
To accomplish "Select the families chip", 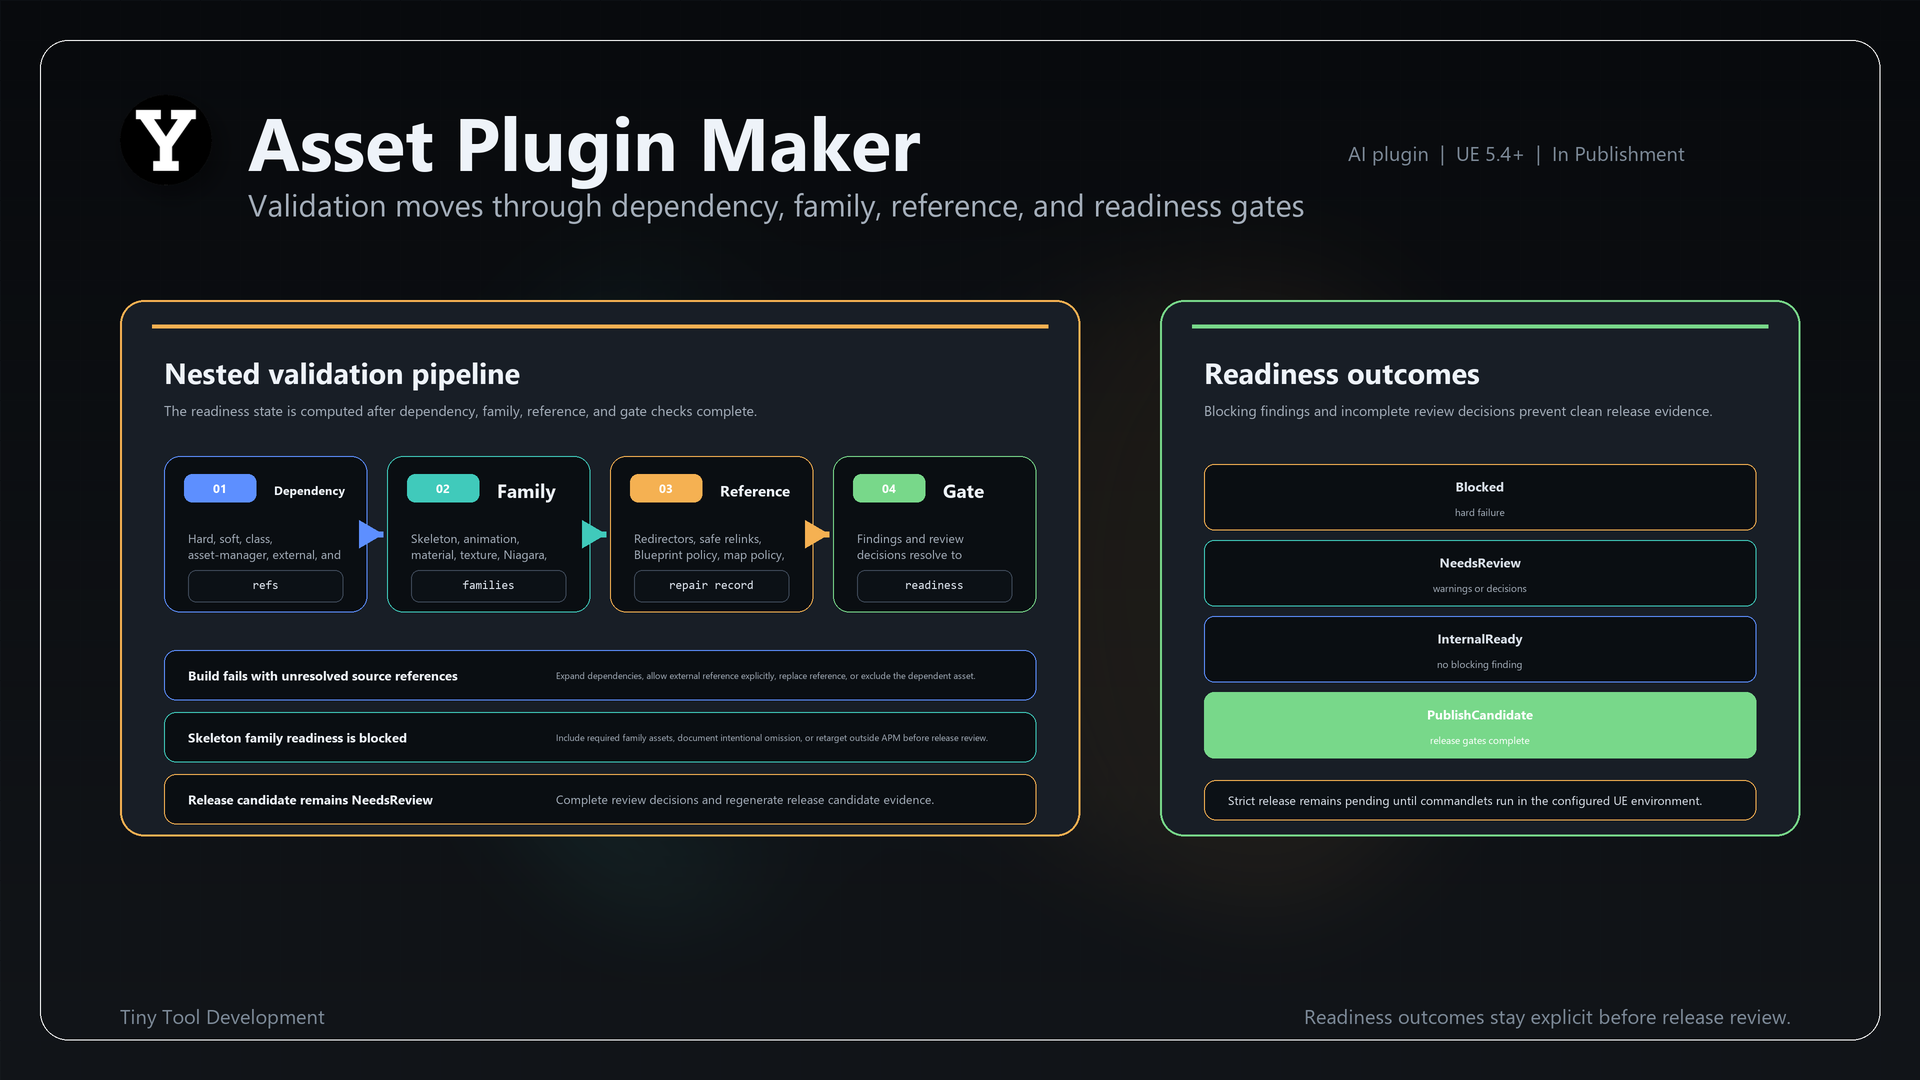I will coord(489,586).
